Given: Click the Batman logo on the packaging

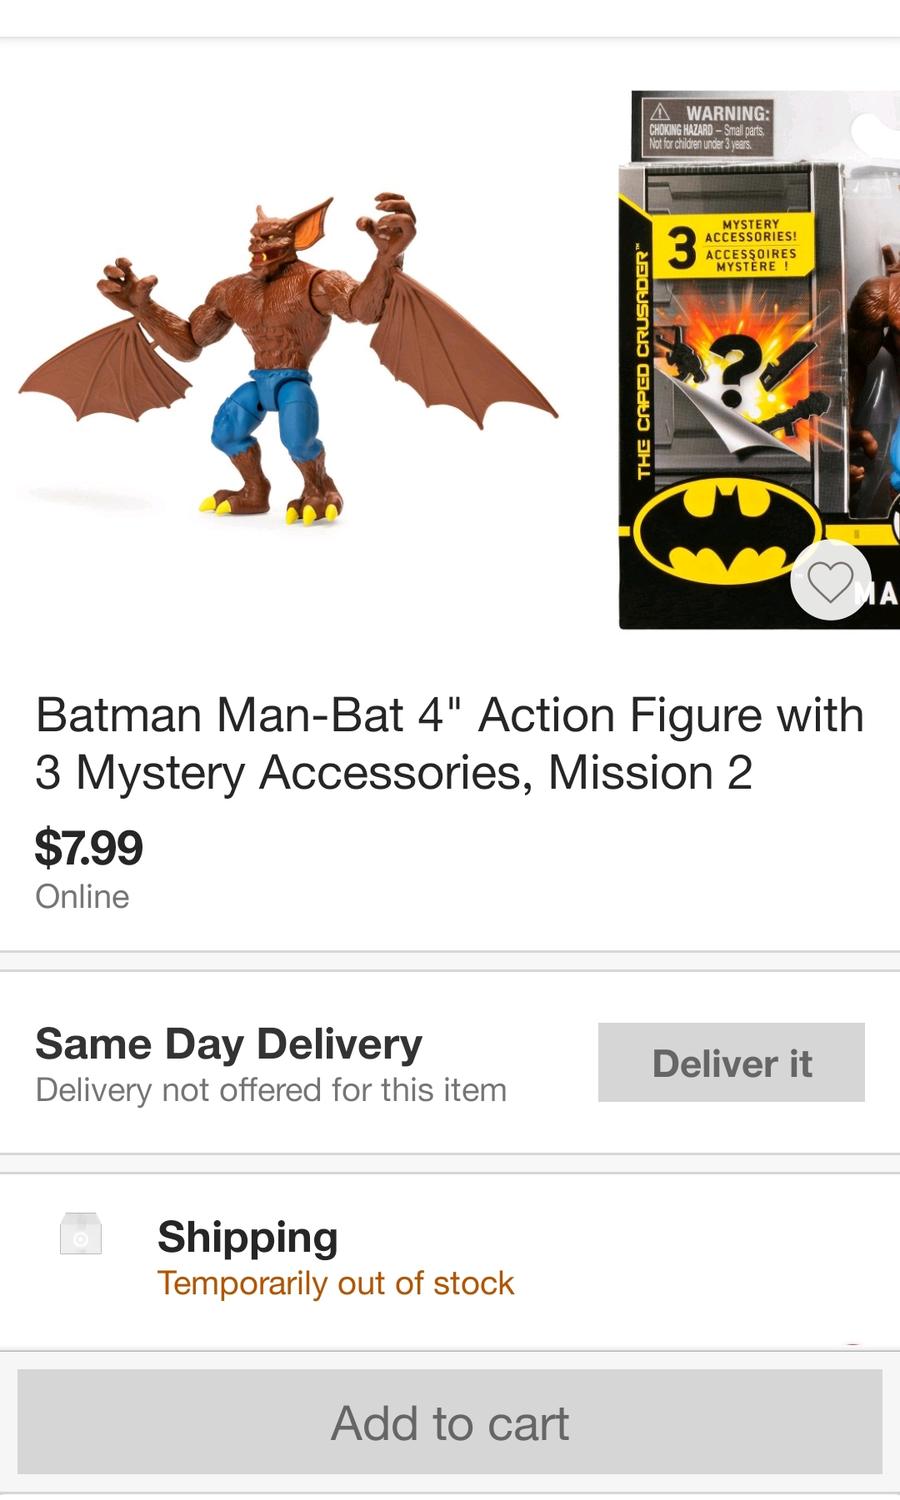Looking at the screenshot, I should (x=726, y=530).
